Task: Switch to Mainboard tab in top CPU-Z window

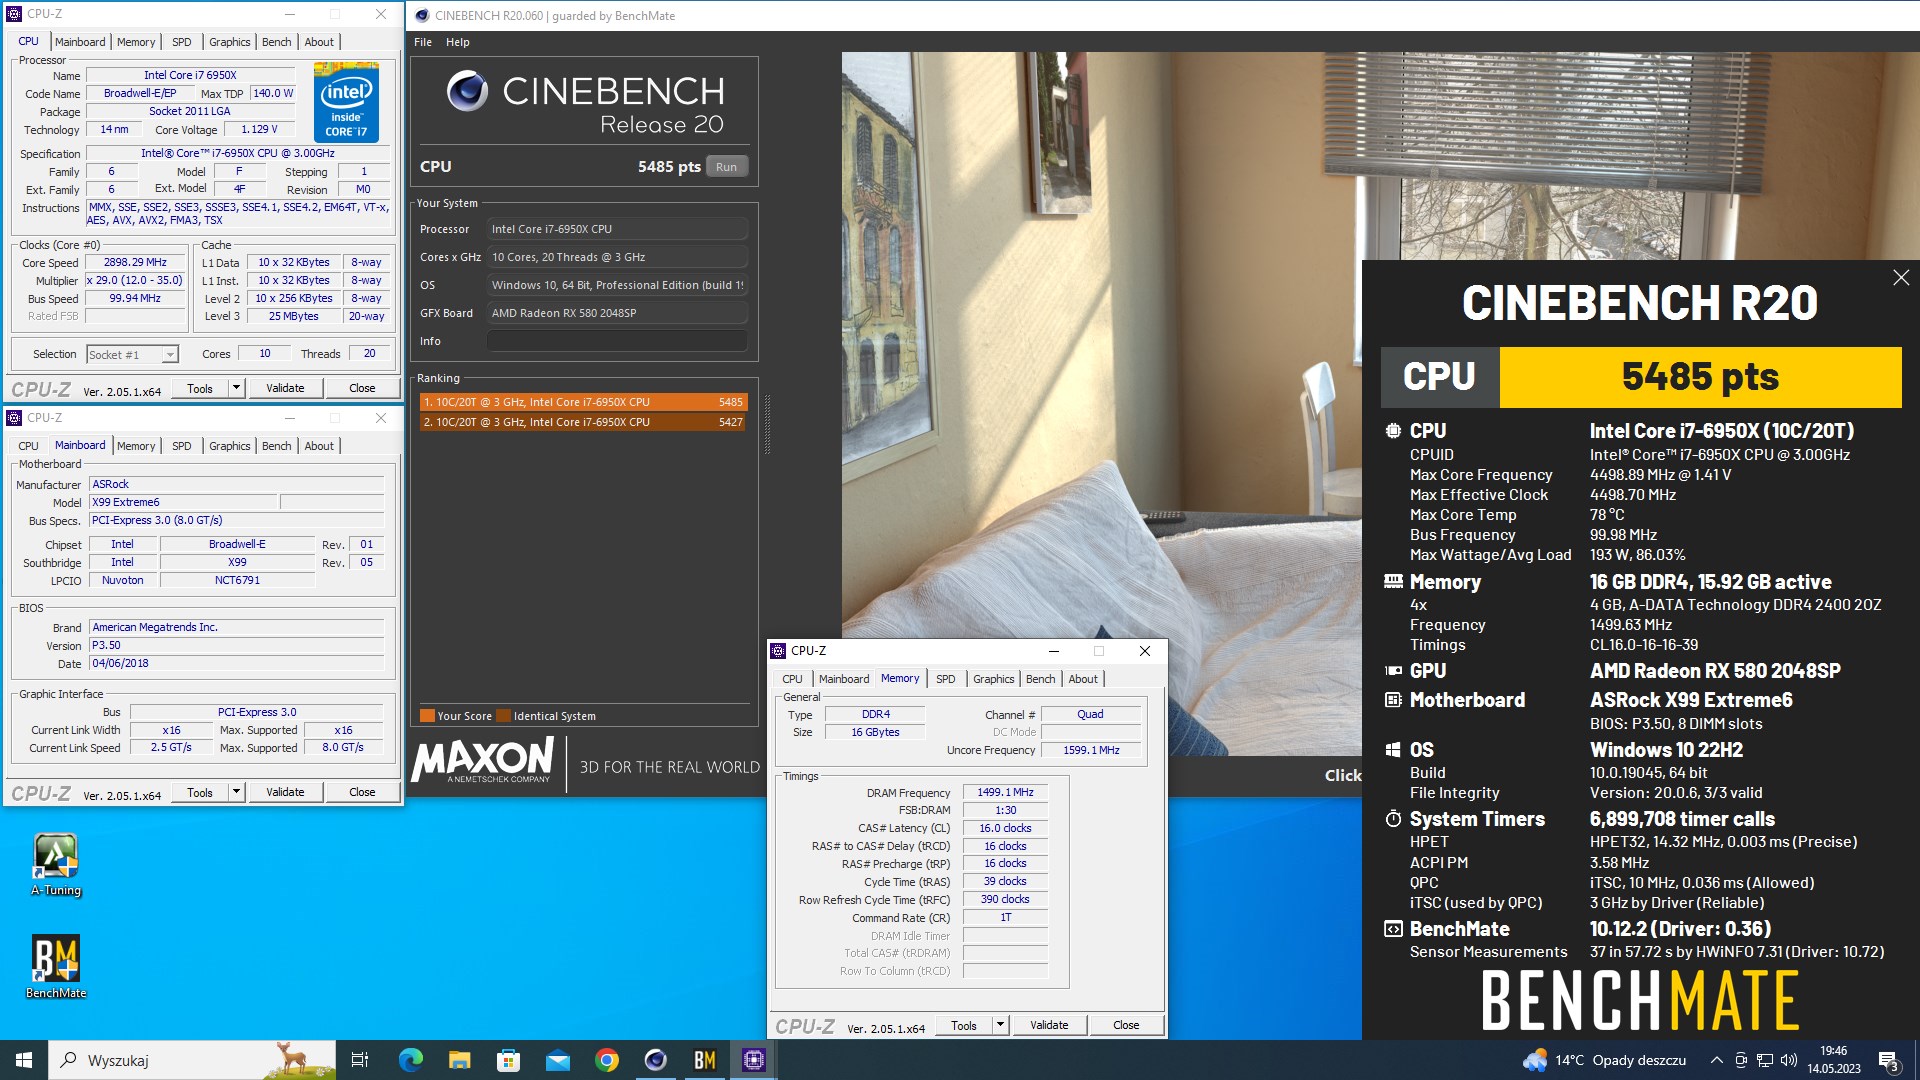Action: pyautogui.click(x=80, y=42)
